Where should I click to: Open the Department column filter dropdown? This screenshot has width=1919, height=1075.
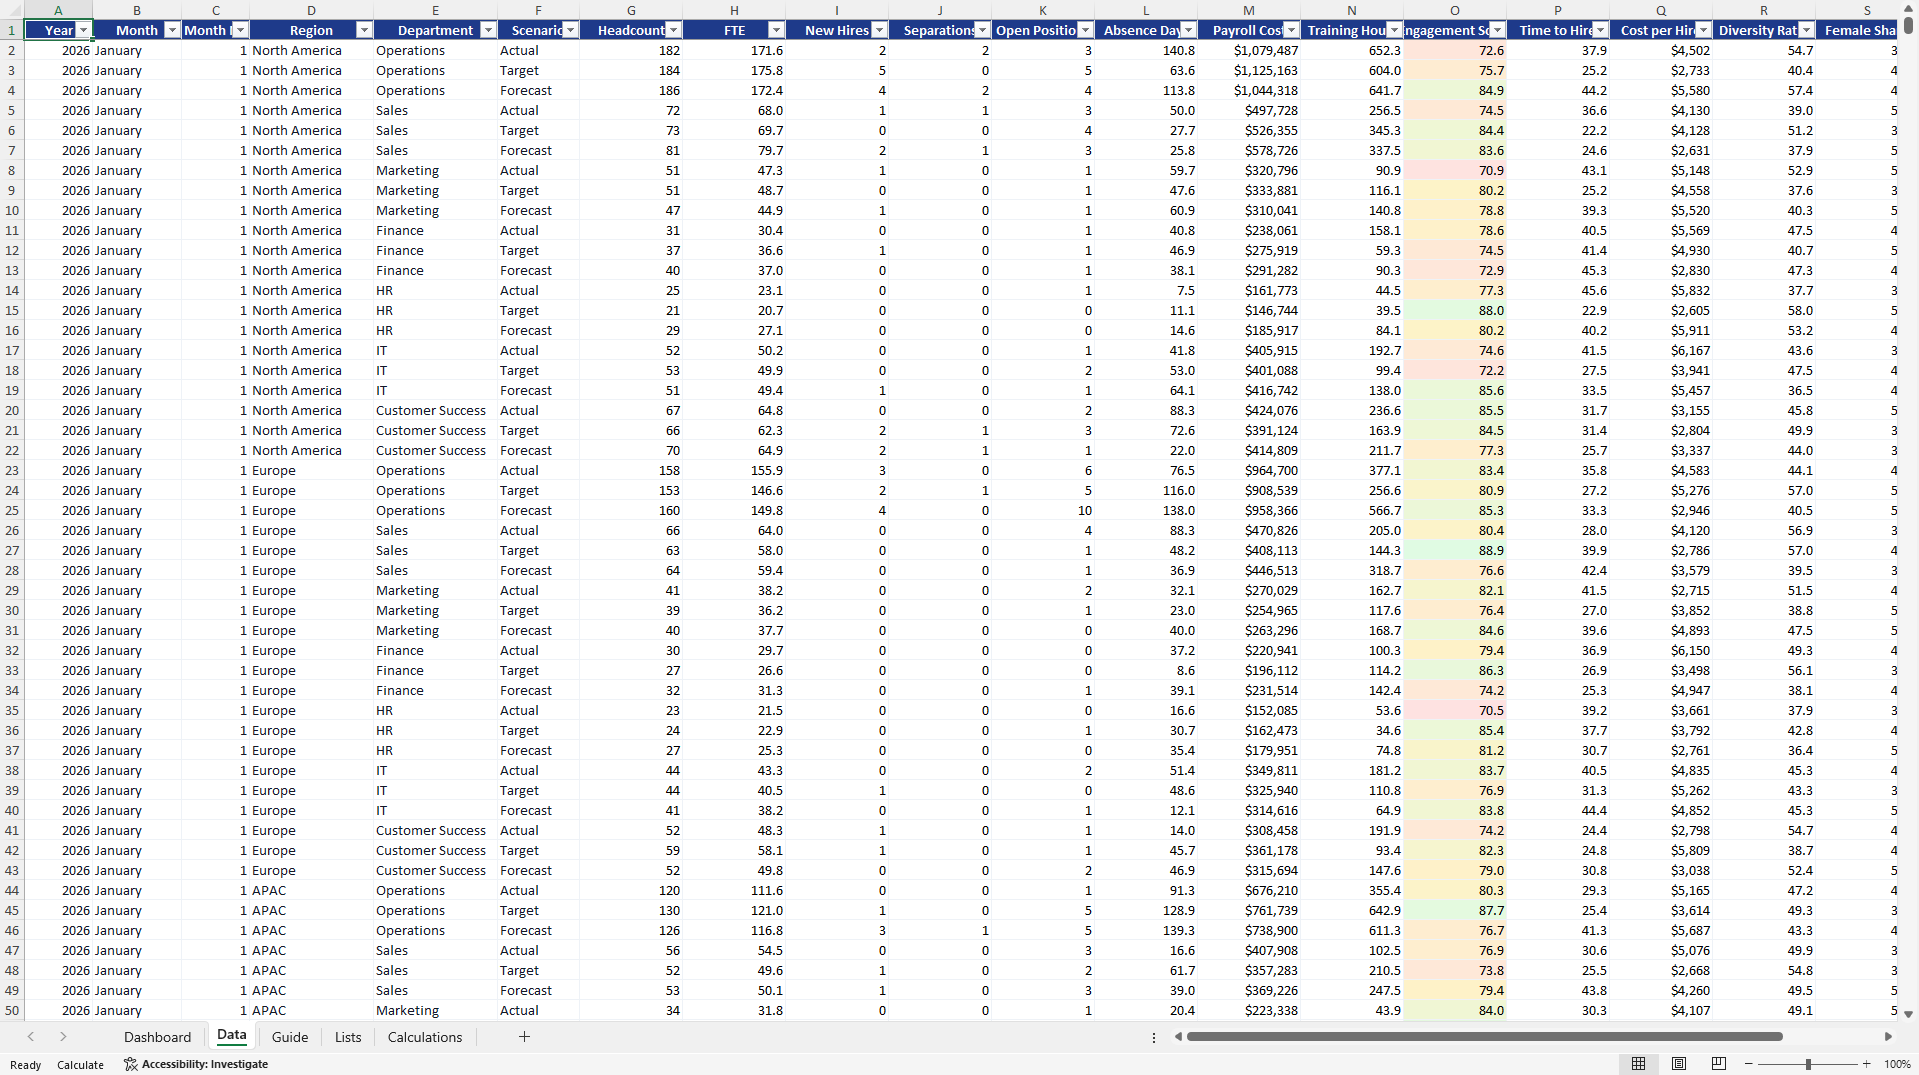(x=488, y=30)
